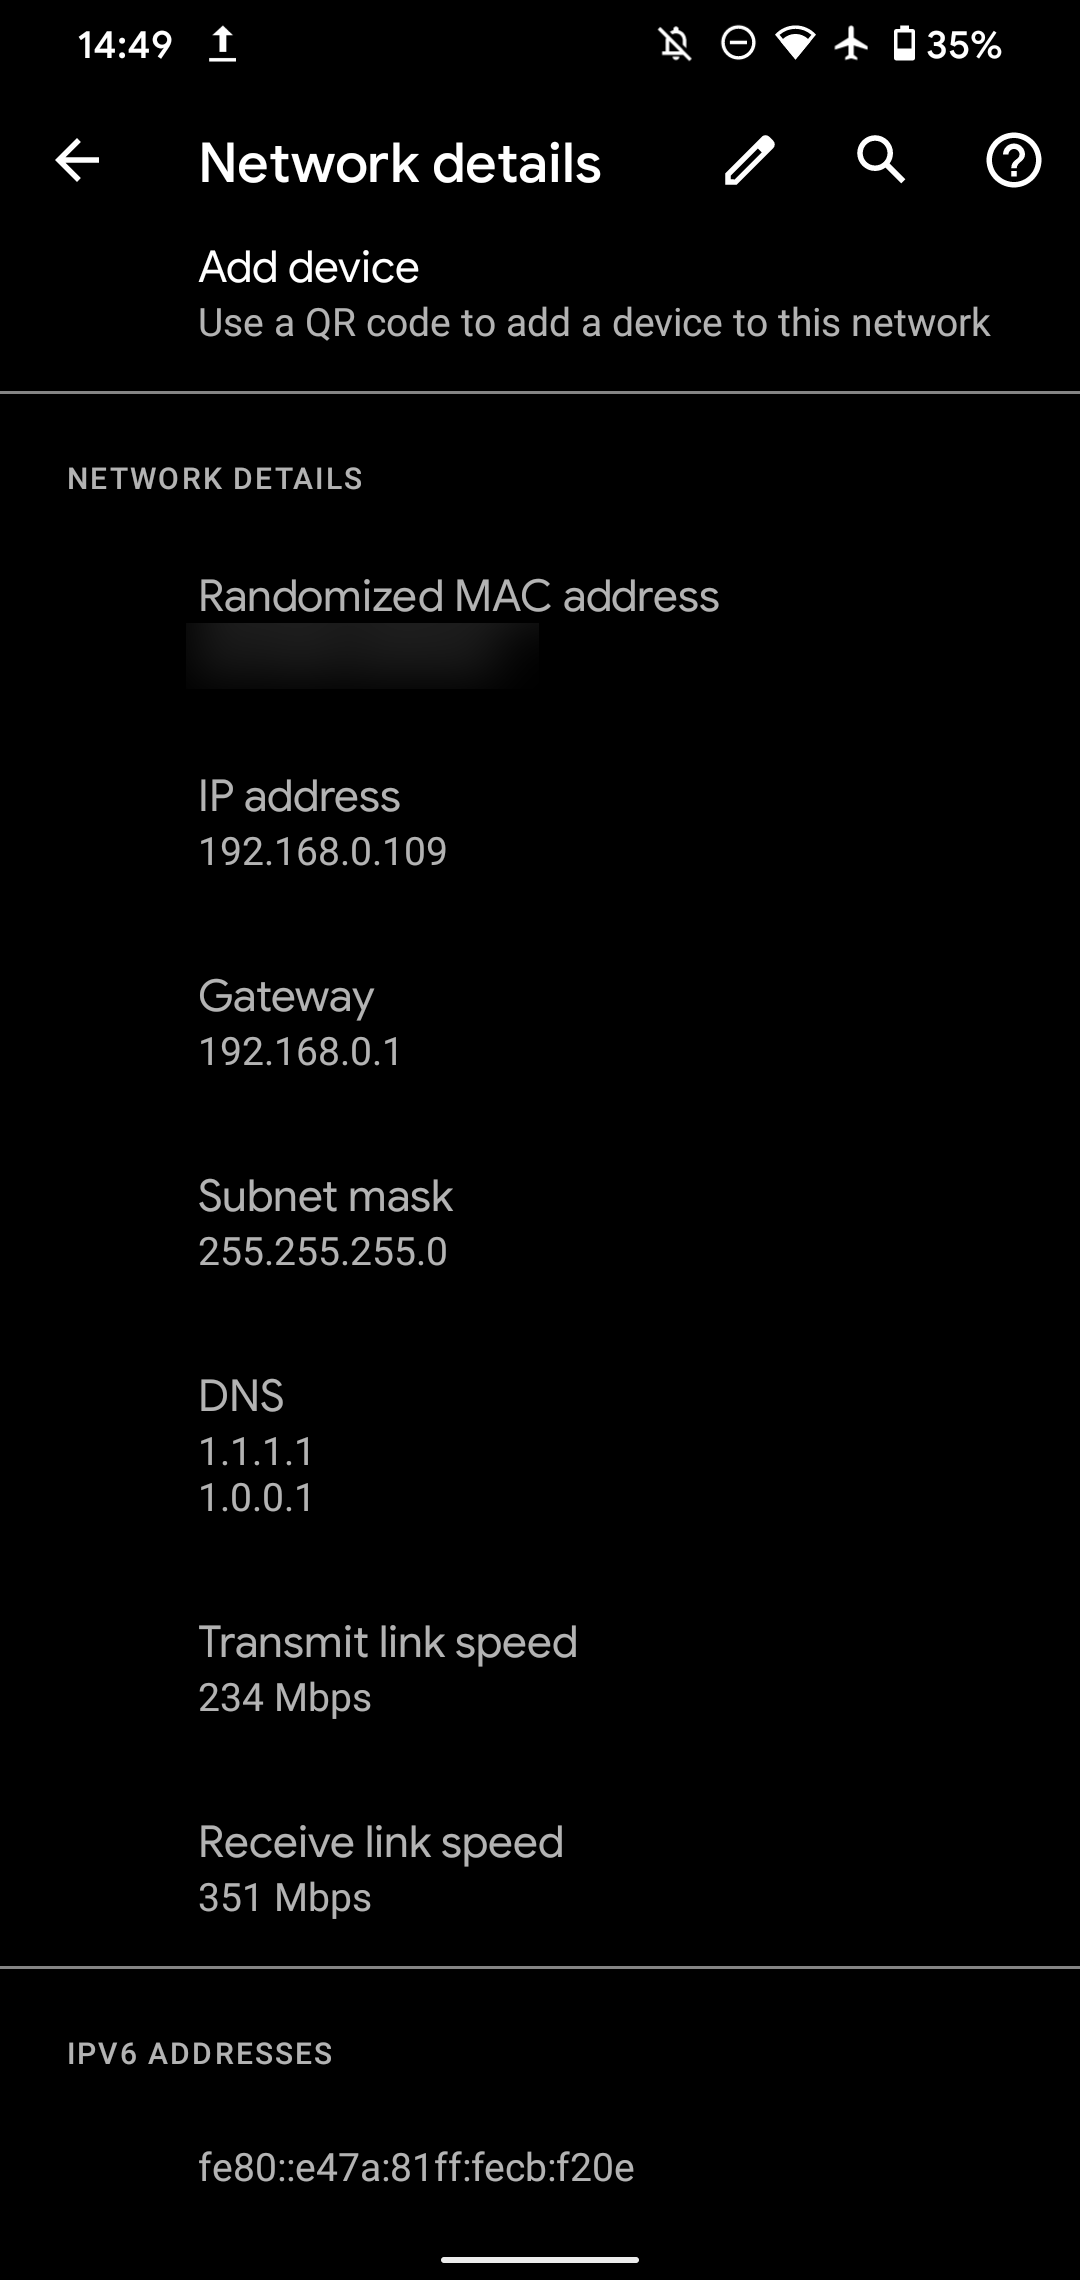Tap the Subnet mask value 255.255.255.0
This screenshot has height=2280, width=1080.
coord(540,1222)
